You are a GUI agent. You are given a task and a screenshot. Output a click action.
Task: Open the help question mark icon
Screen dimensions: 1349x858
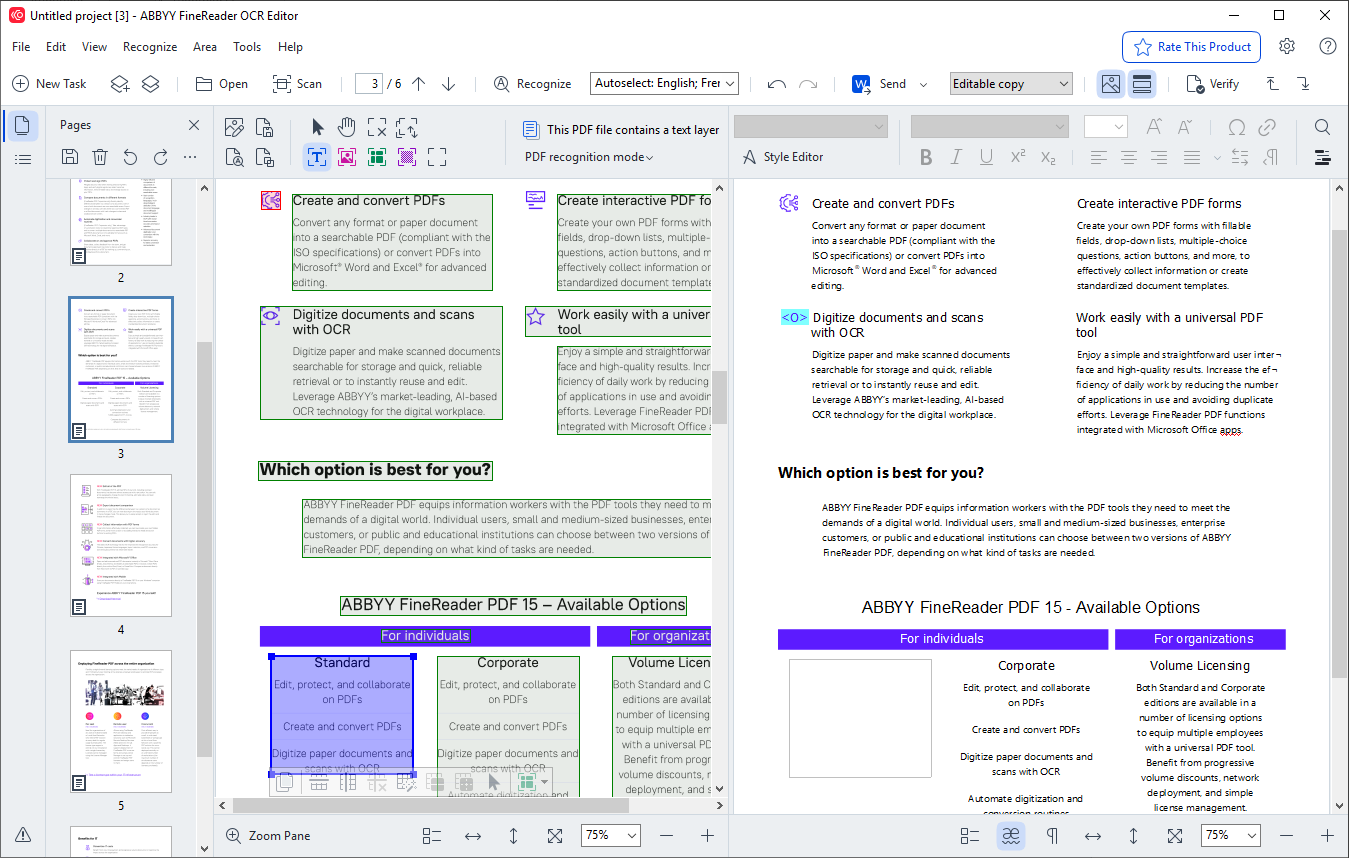pyautogui.click(x=1328, y=46)
